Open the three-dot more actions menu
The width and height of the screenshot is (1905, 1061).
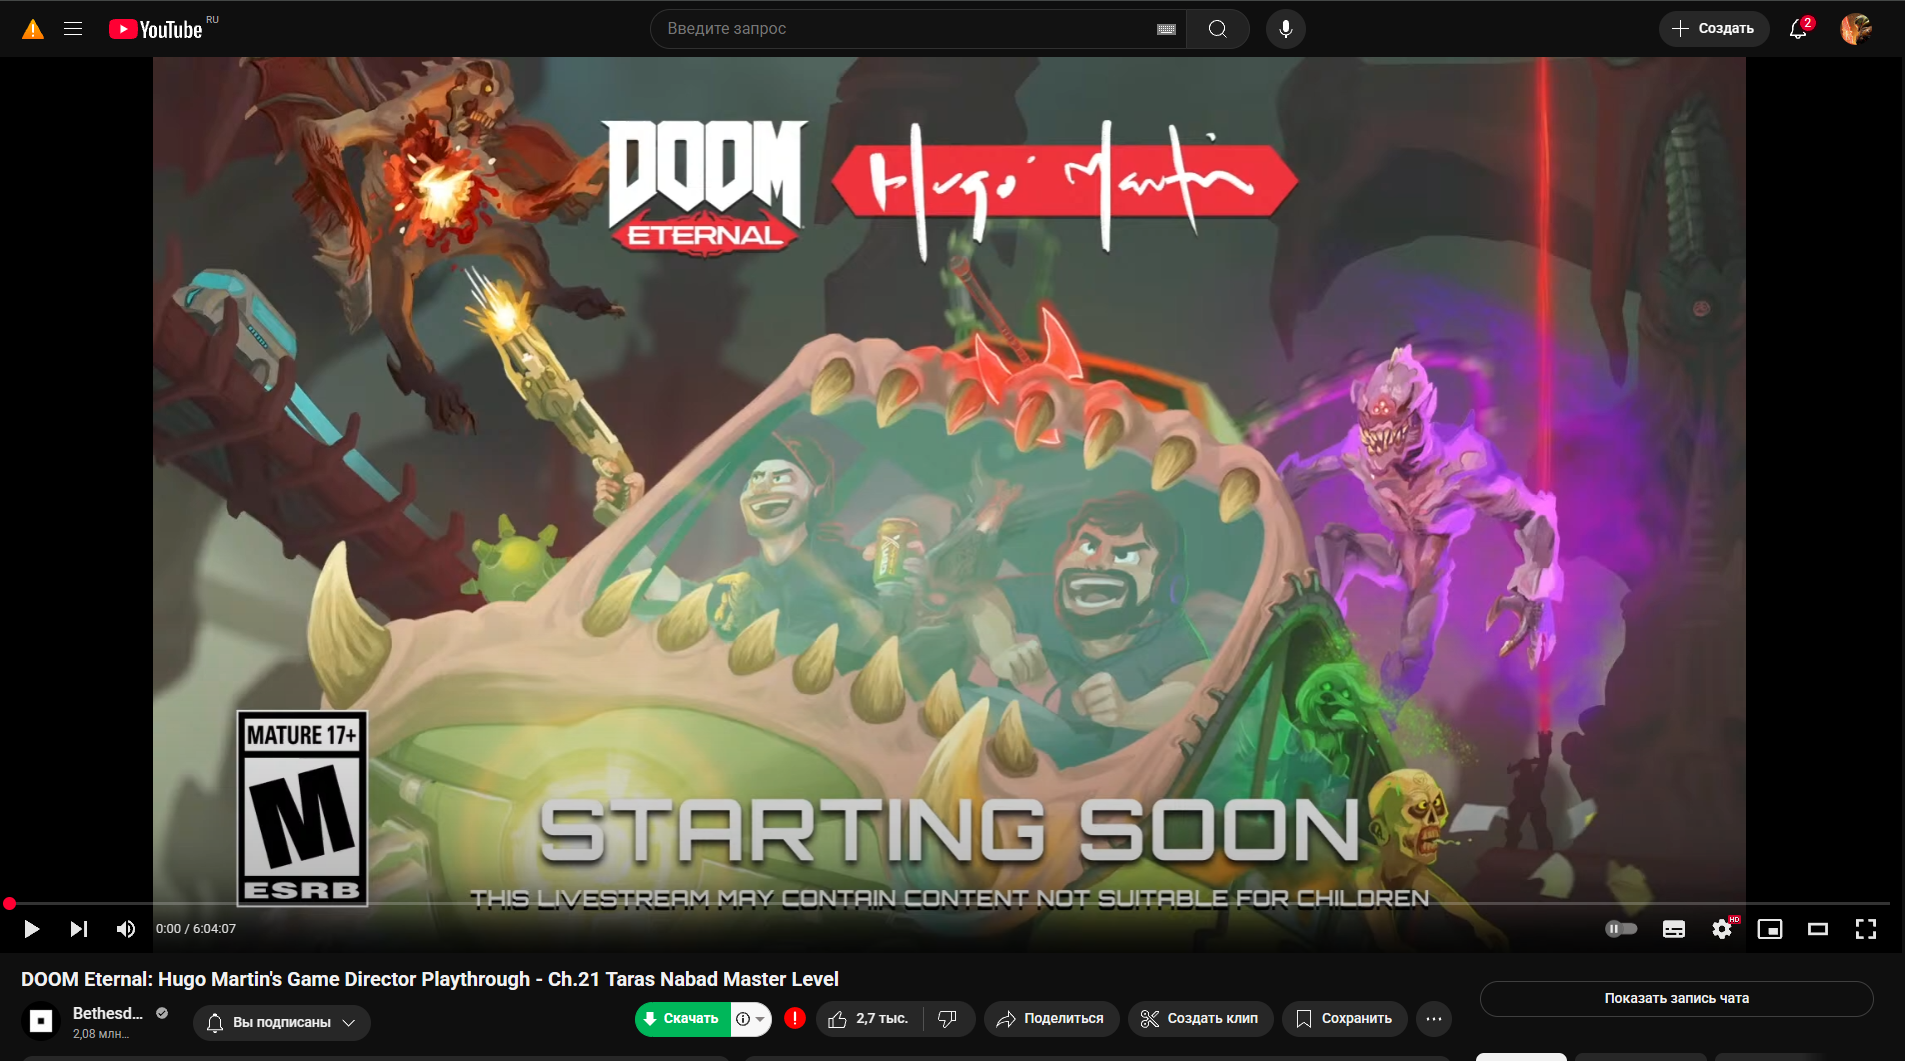pyautogui.click(x=1434, y=1019)
